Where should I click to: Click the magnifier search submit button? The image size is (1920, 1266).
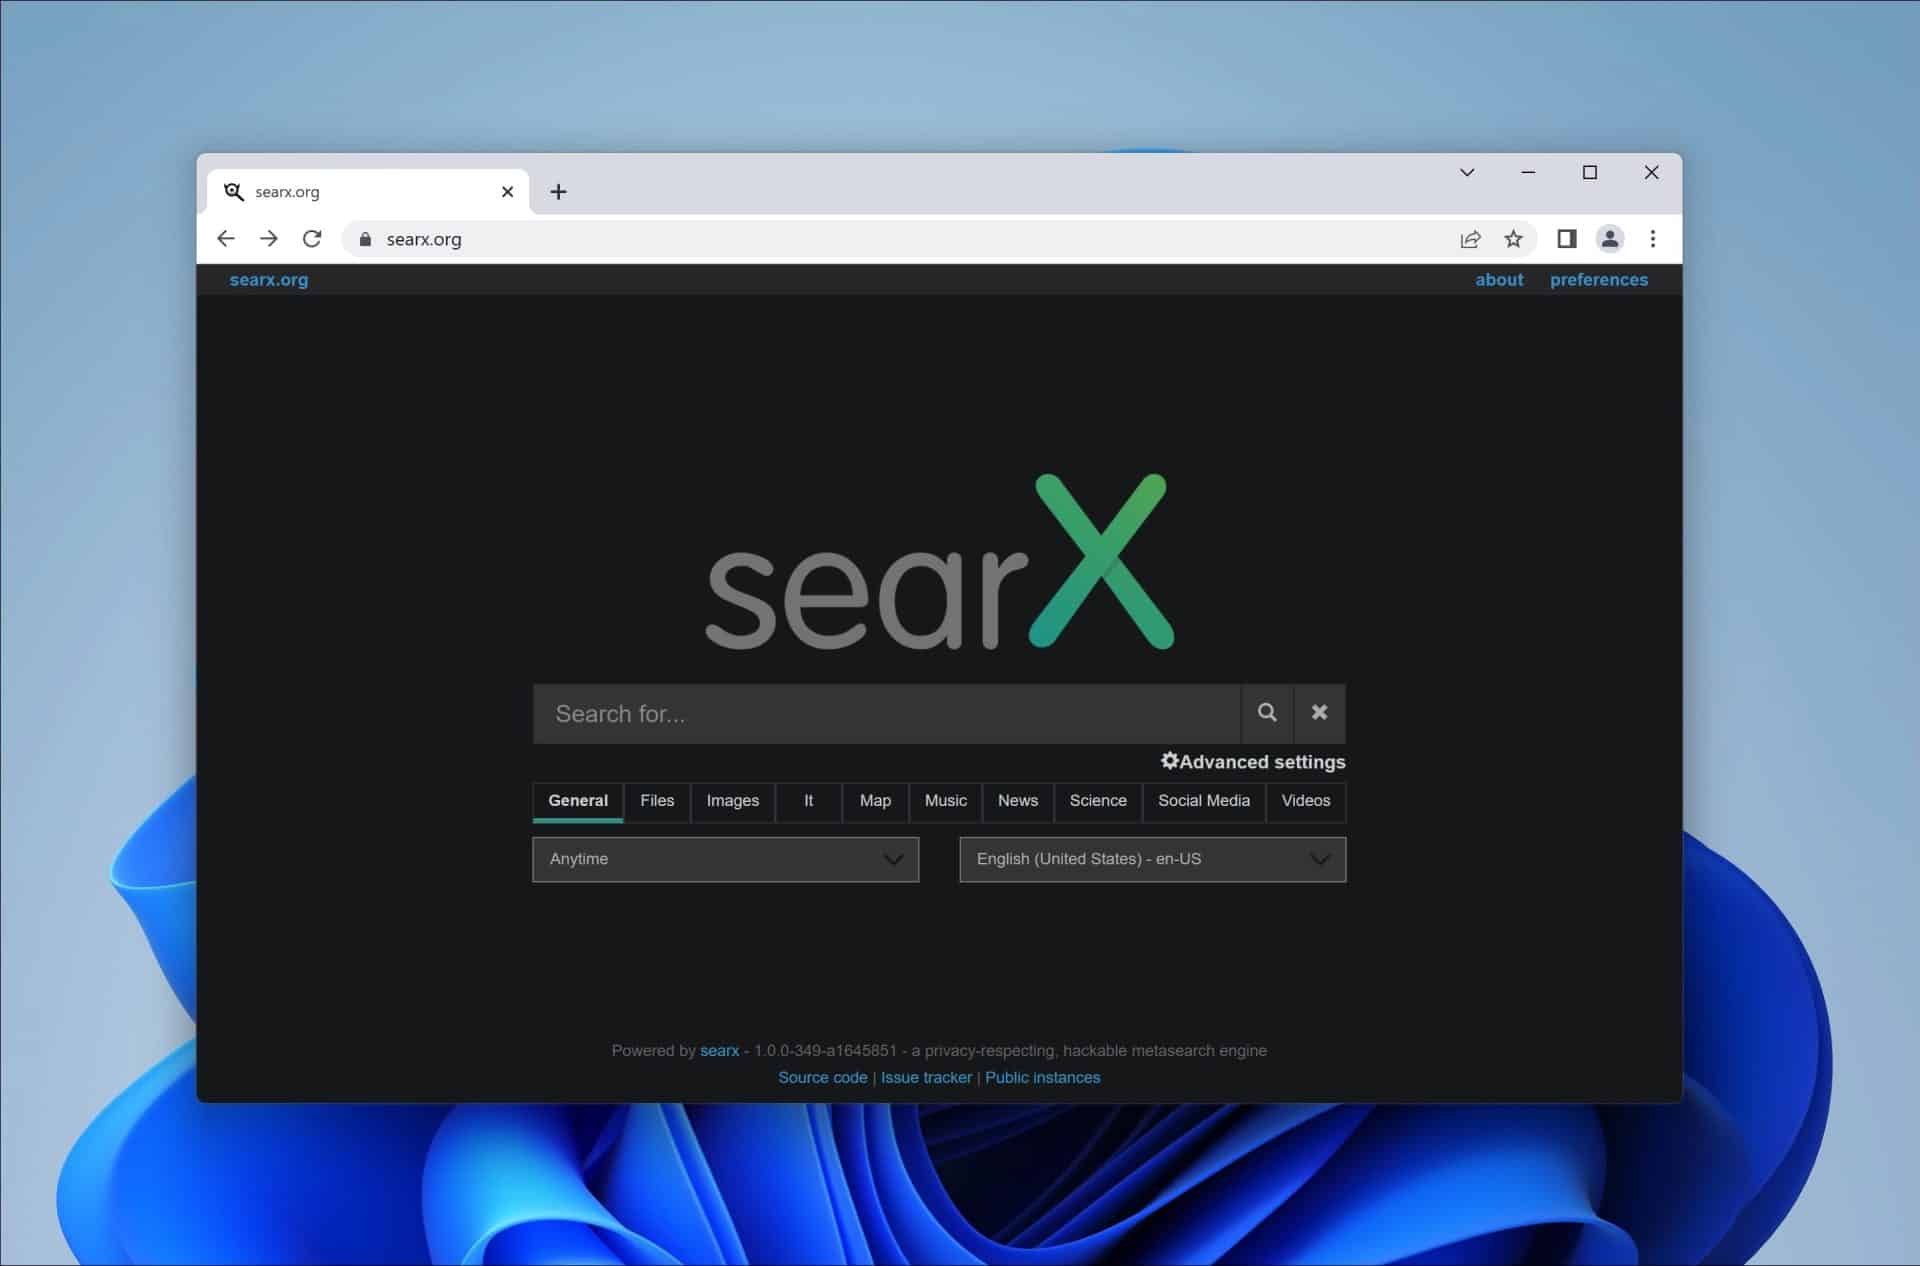coord(1267,713)
